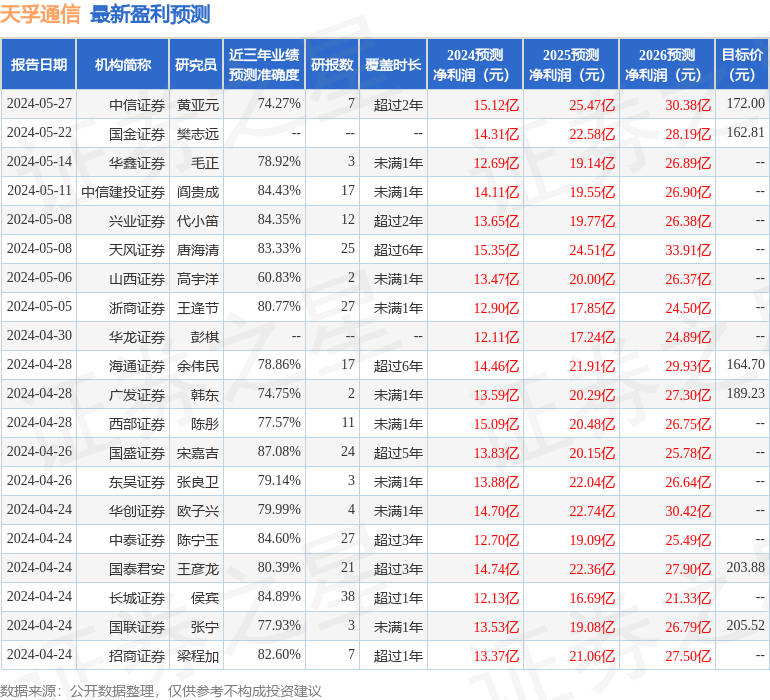Click institution 西部证券
Image resolution: width=770 pixels, height=700 pixels.
[137, 424]
